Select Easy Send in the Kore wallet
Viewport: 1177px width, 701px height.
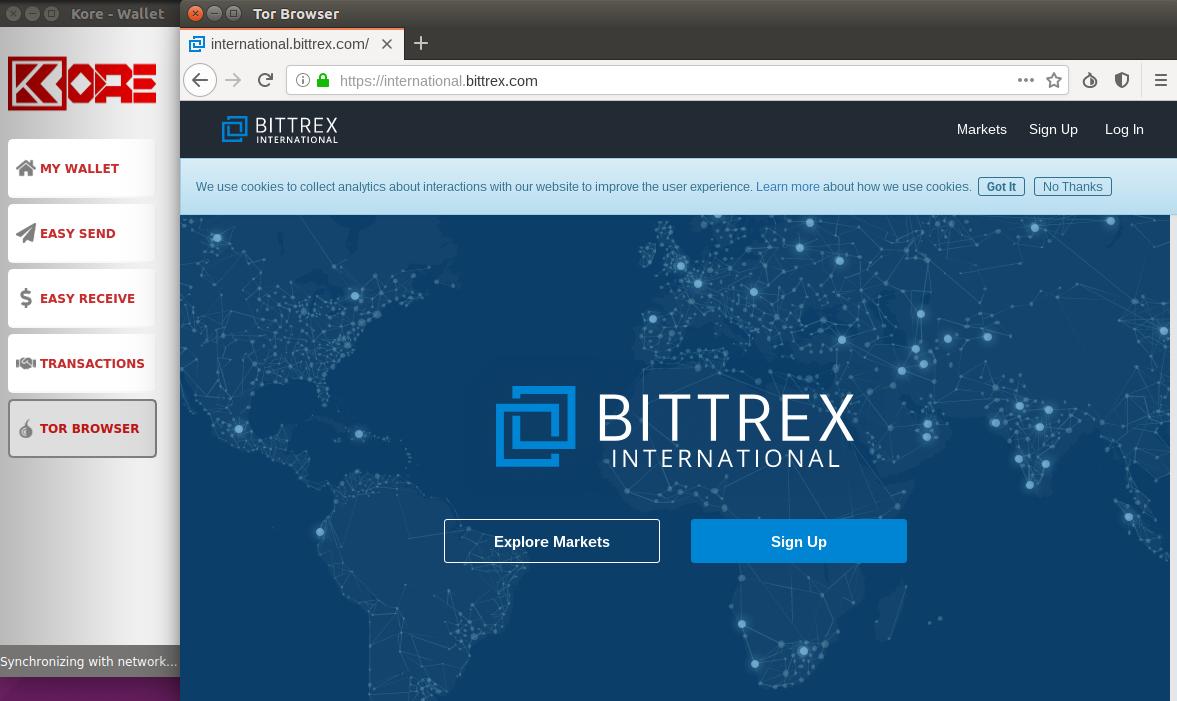(78, 233)
